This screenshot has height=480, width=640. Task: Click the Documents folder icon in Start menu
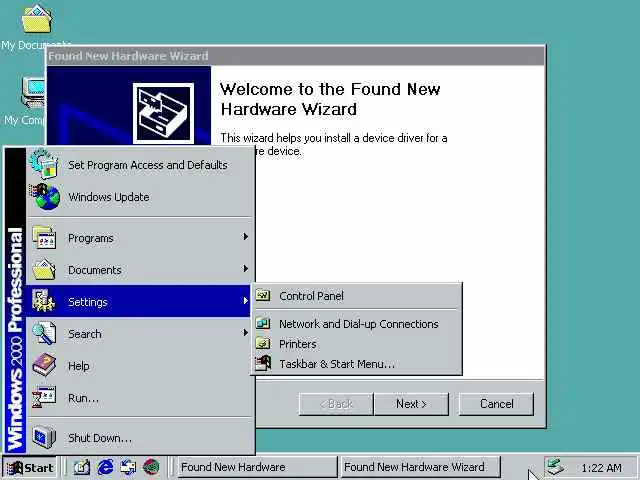(44, 269)
